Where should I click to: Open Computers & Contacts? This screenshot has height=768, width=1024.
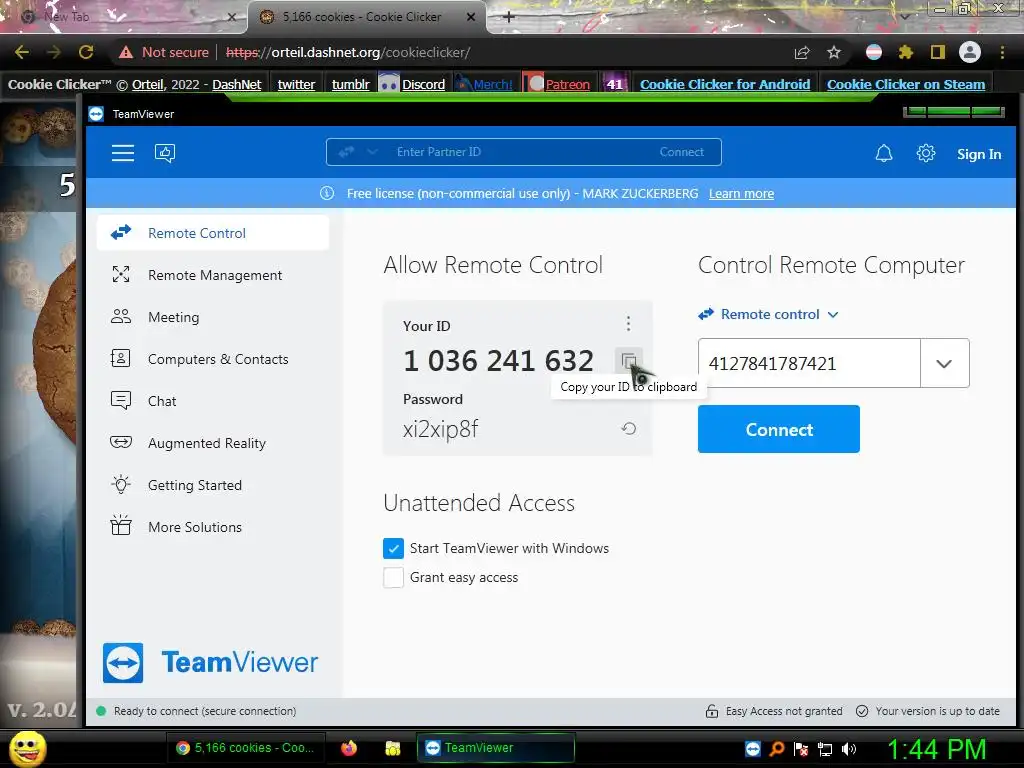(x=213, y=359)
